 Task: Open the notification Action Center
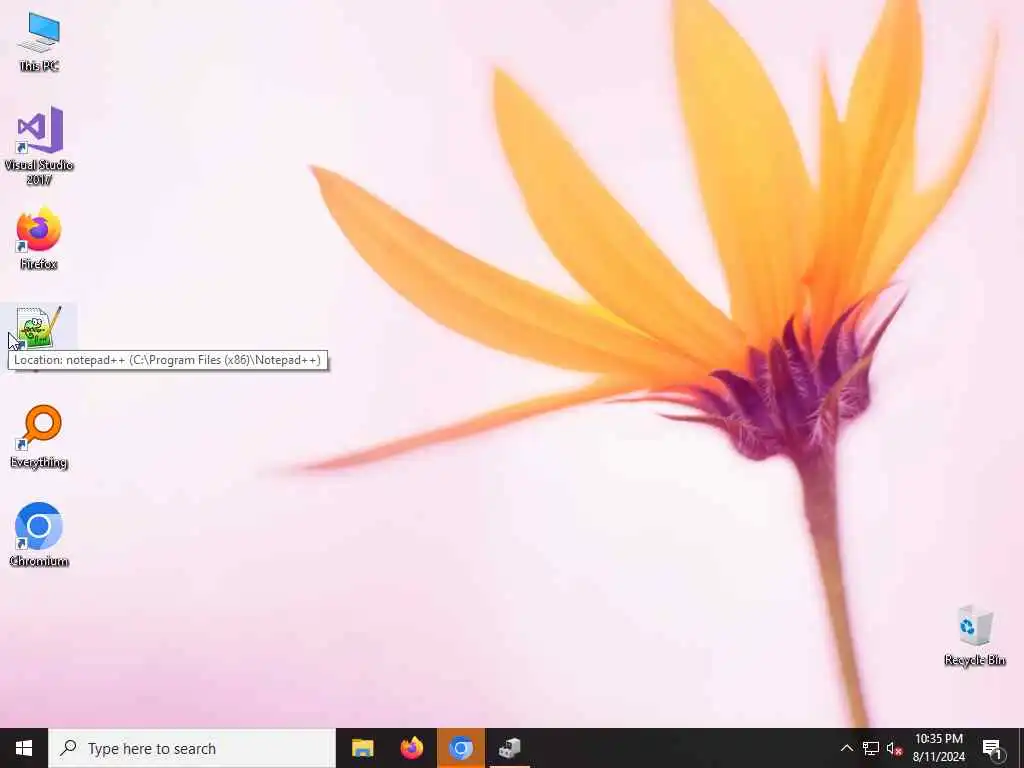(x=993, y=748)
